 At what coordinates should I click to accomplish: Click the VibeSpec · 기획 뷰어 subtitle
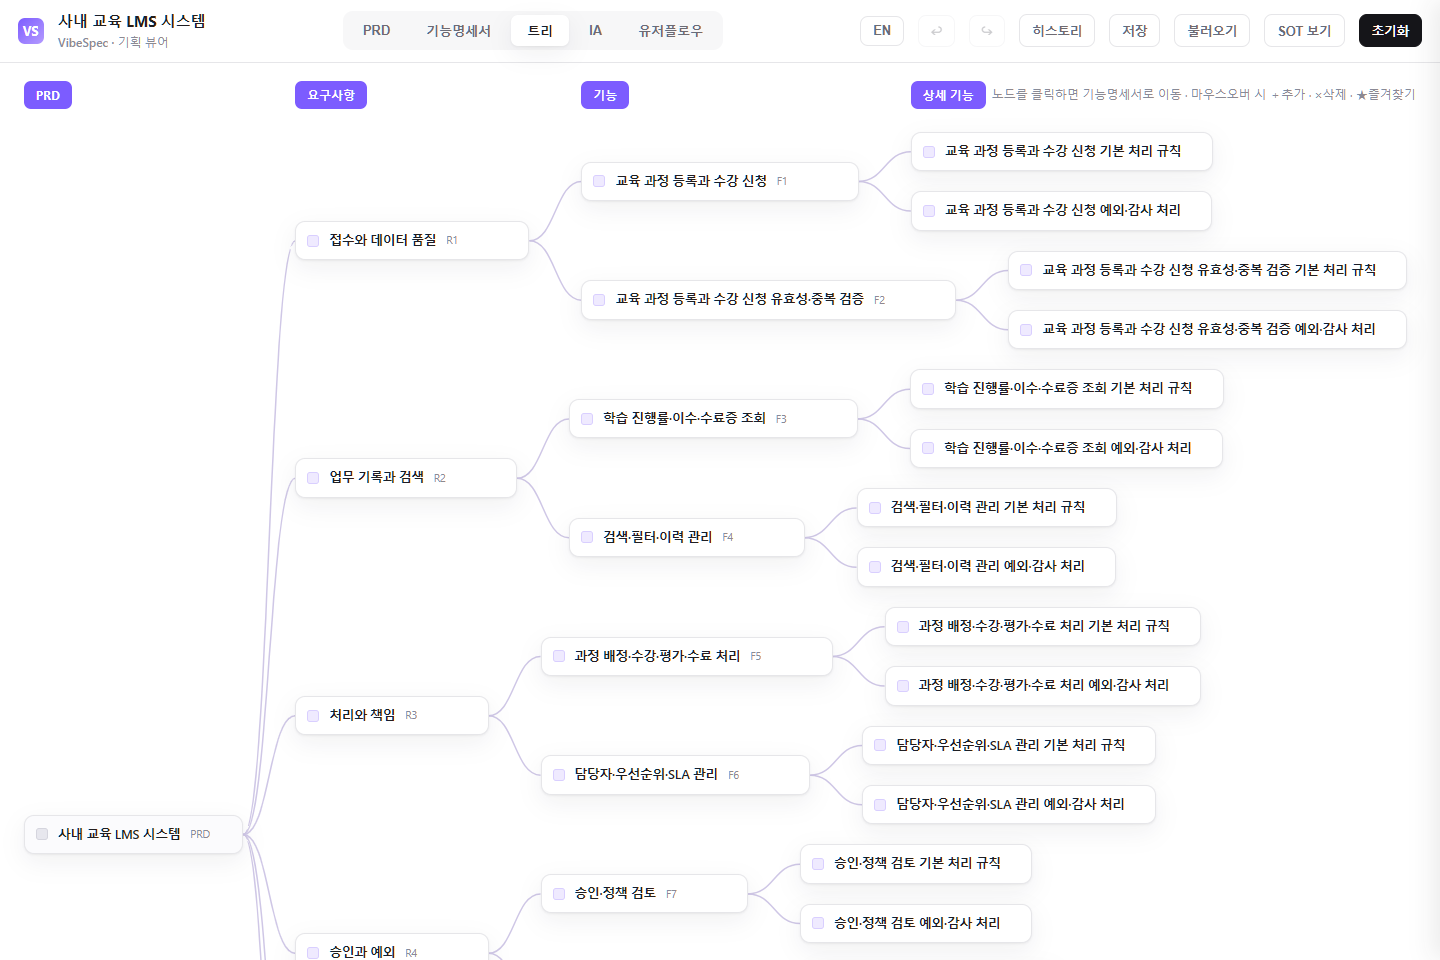point(113,43)
